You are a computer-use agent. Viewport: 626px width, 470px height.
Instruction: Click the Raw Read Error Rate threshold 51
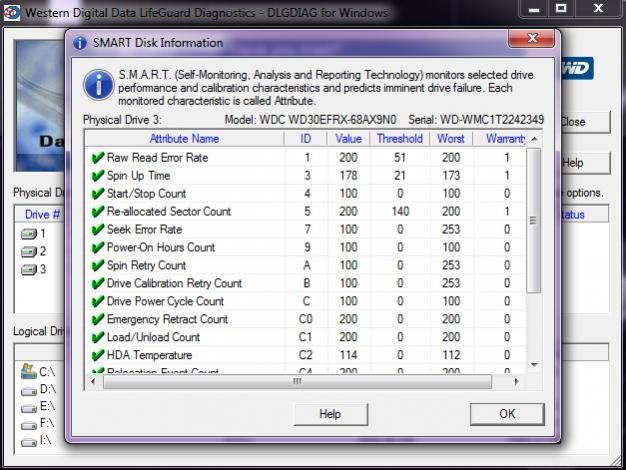click(x=400, y=158)
